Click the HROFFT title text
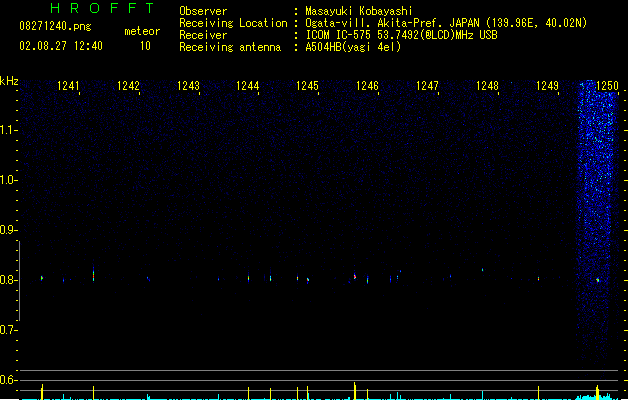The height and width of the screenshot is (400, 629). point(102,8)
